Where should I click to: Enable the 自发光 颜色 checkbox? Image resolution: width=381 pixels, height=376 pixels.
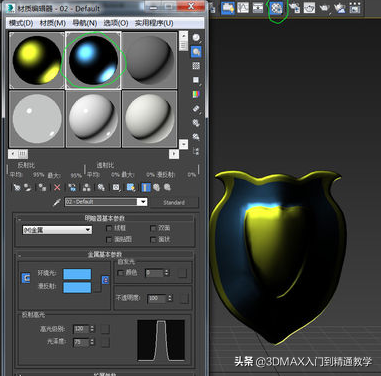coord(120,273)
